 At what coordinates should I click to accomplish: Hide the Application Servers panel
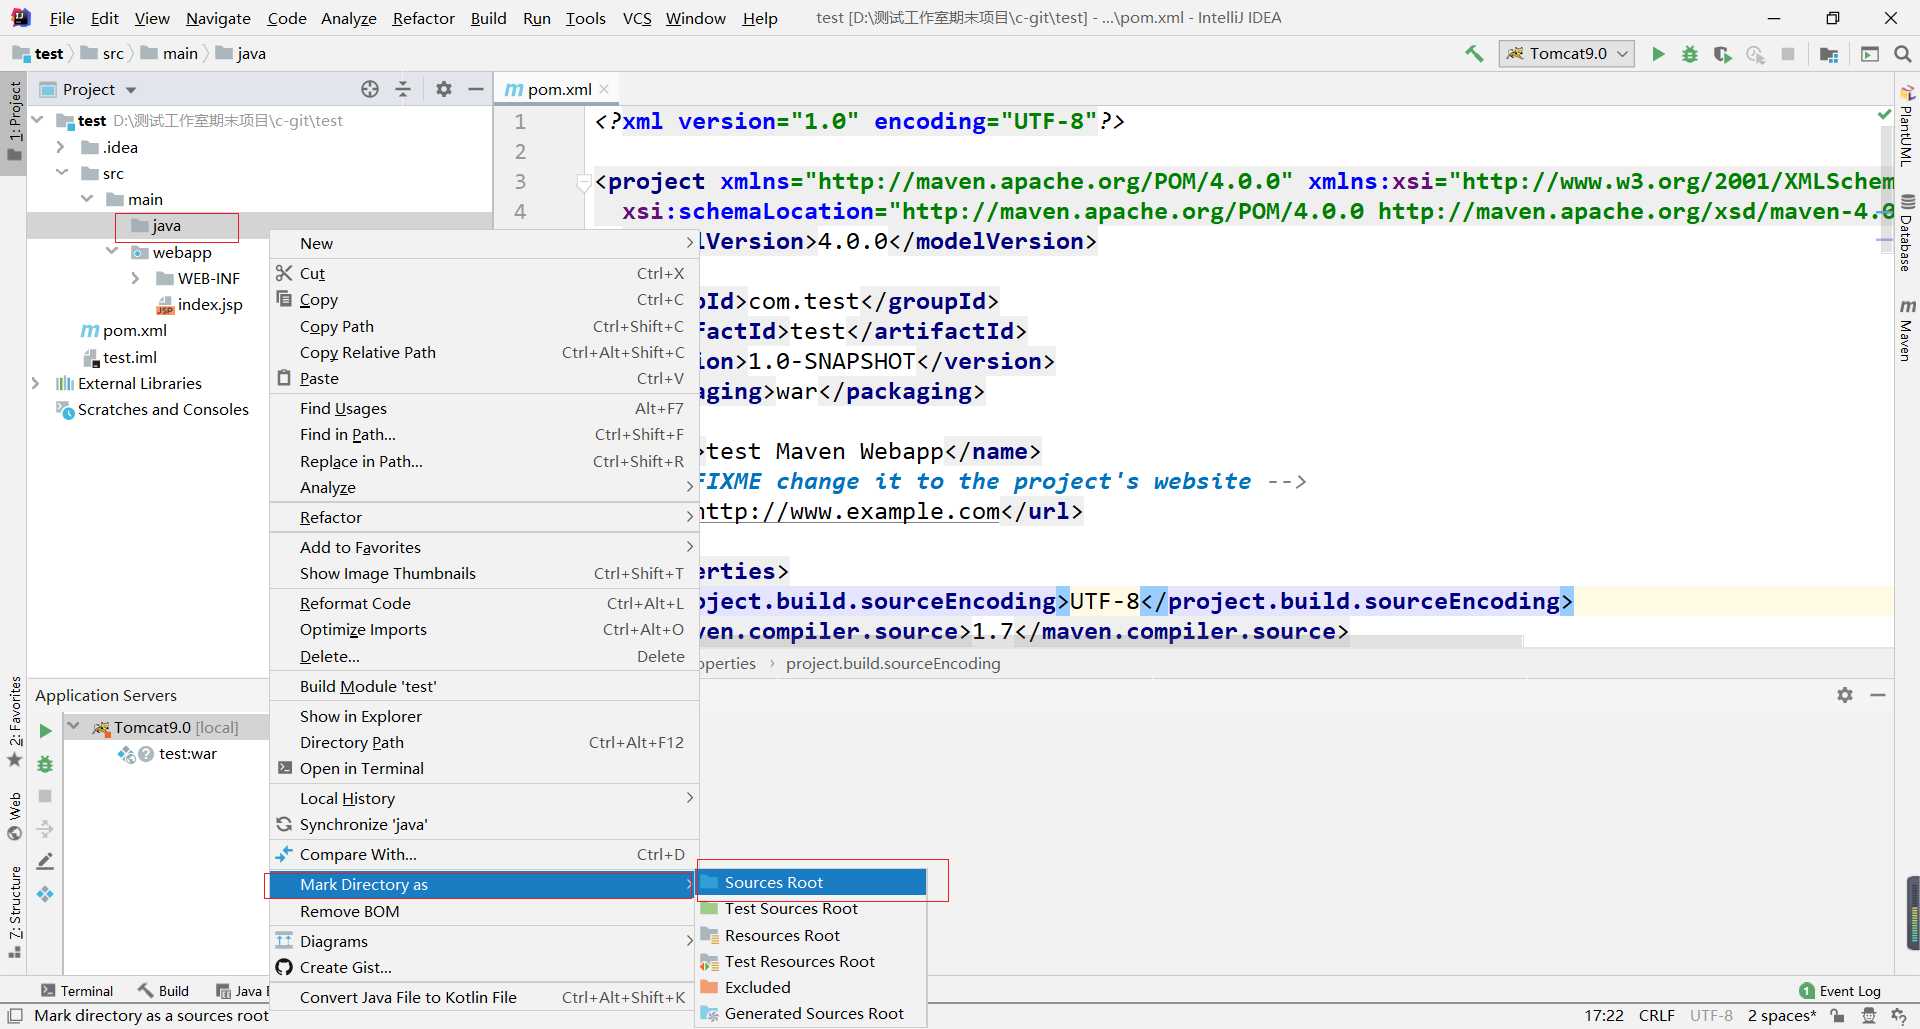[x=1878, y=695]
